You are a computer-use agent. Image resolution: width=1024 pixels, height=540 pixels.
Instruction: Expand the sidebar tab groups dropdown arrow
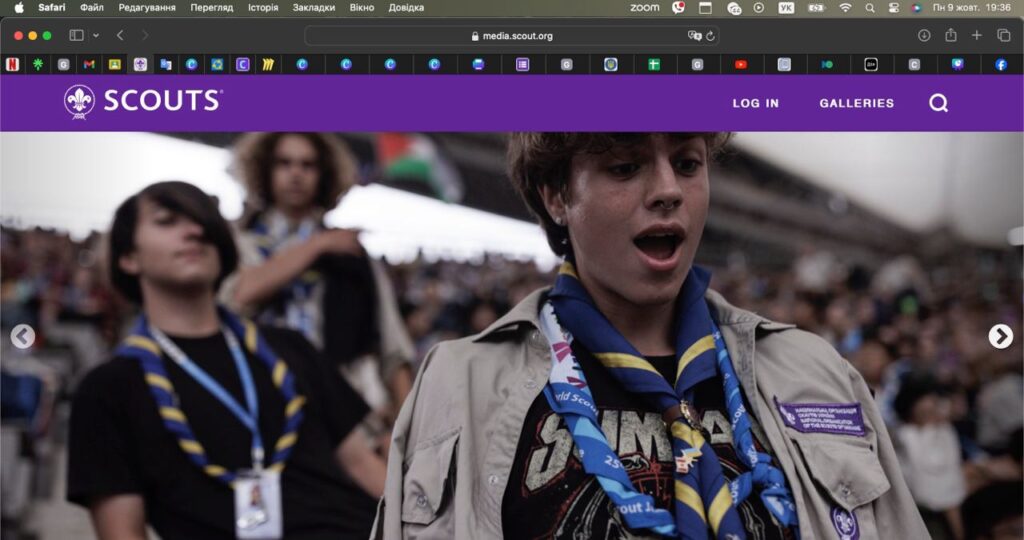coord(96,35)
